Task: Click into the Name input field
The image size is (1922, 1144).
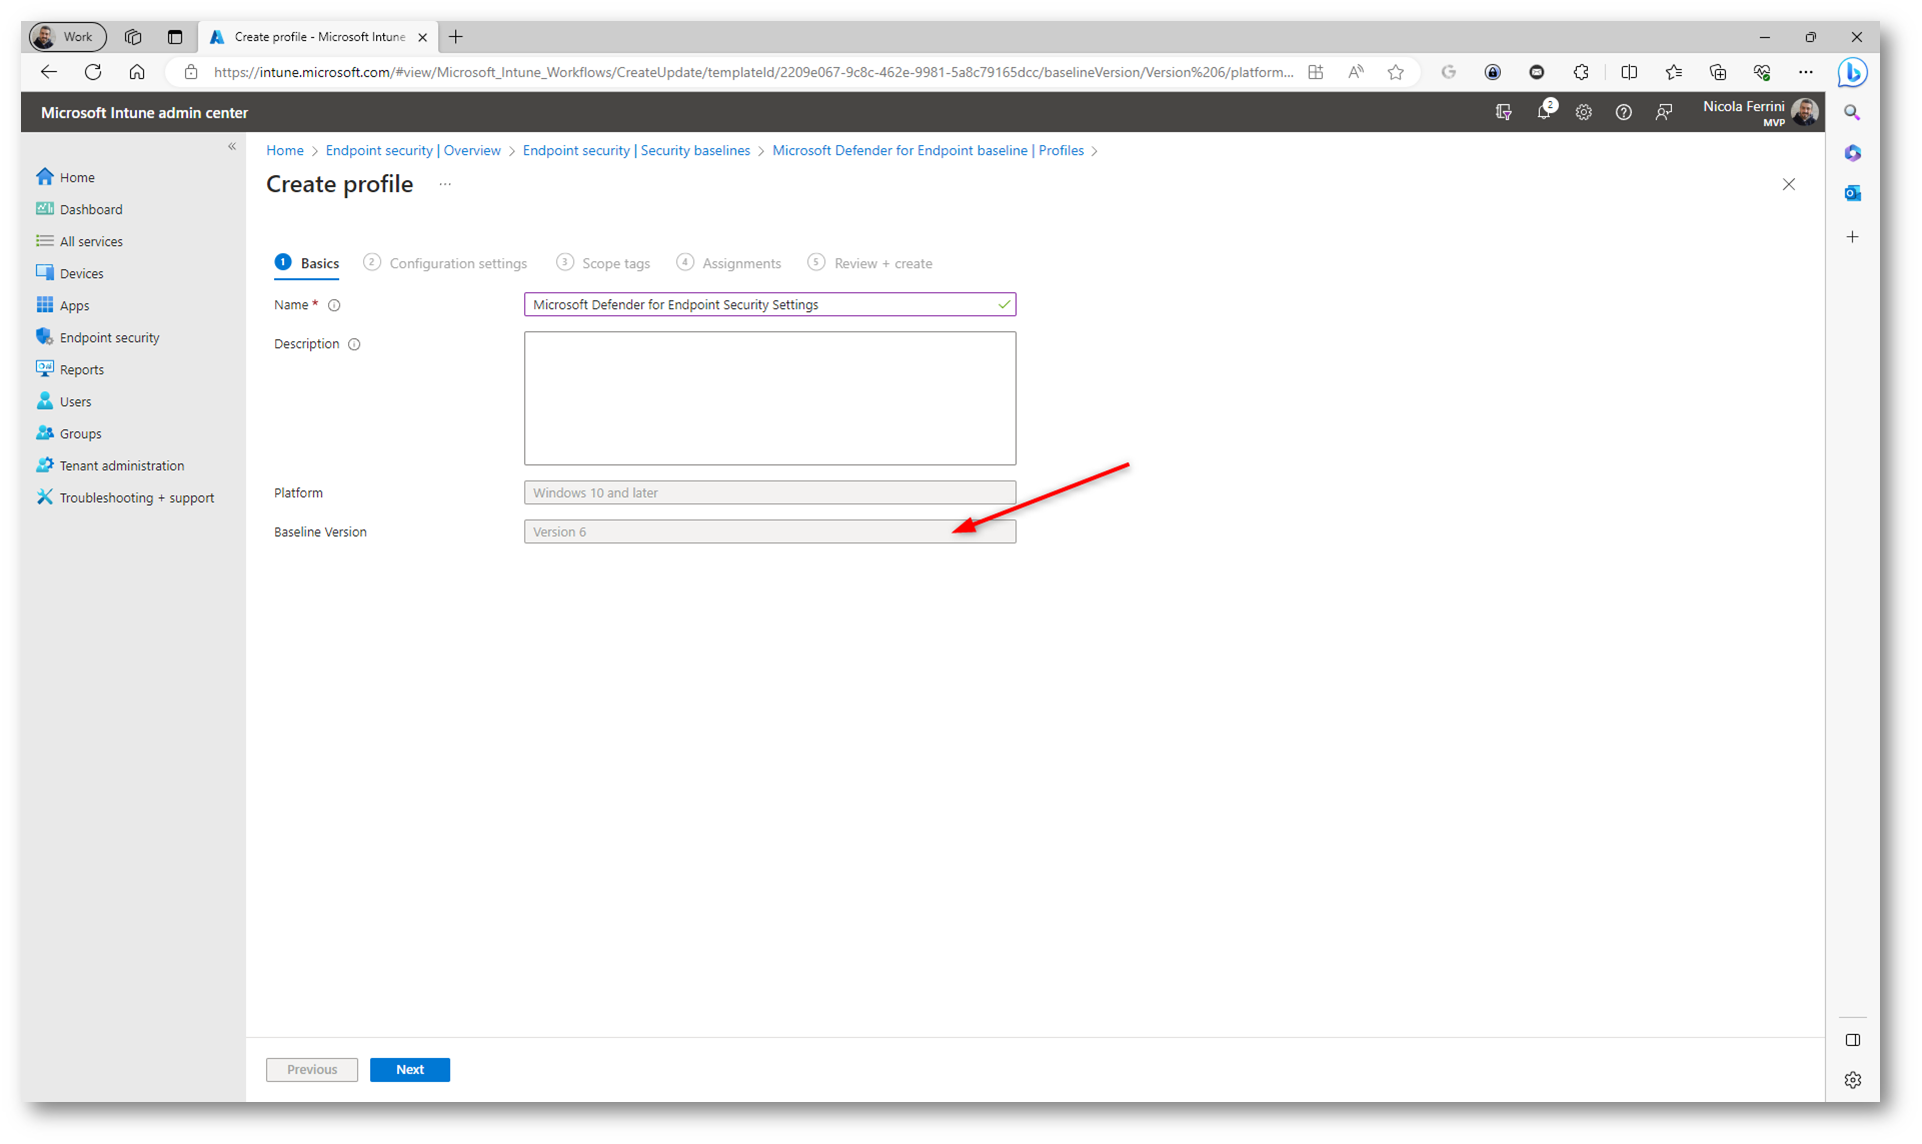Action: [770, 304]
